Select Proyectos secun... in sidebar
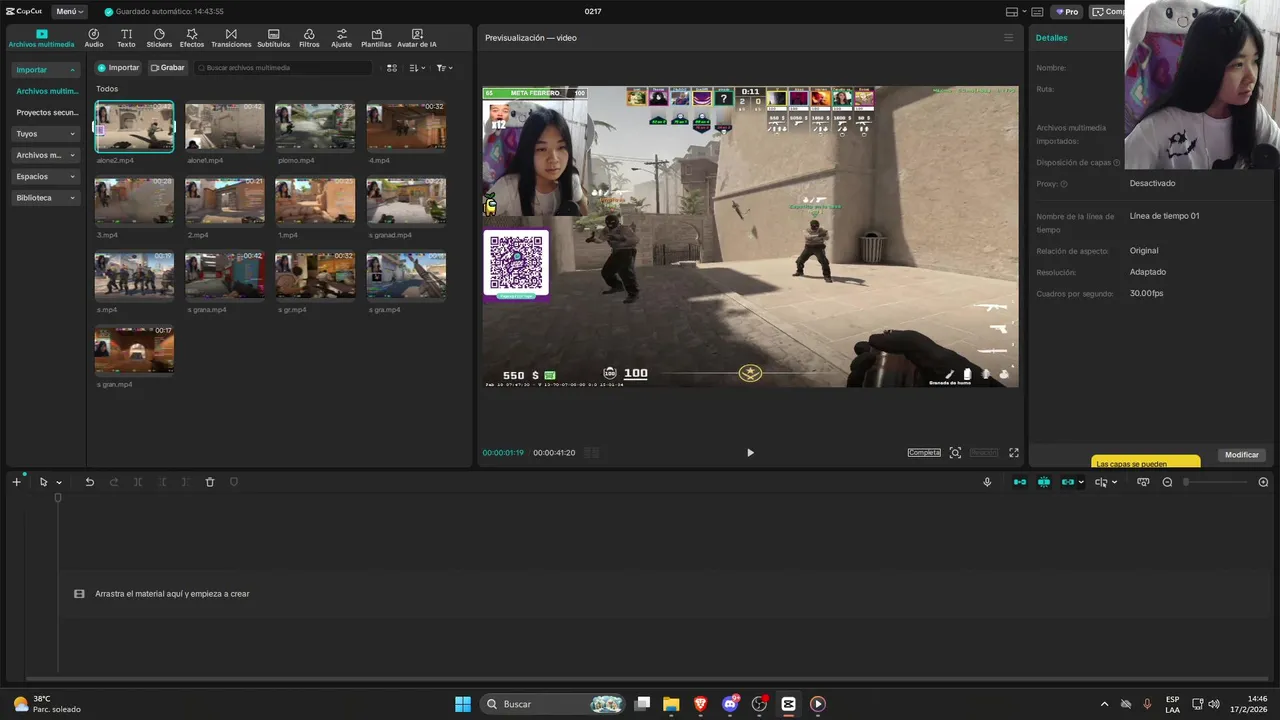Image resolution: width=1280 pixels, height=720 pixels. pos(47,113)
